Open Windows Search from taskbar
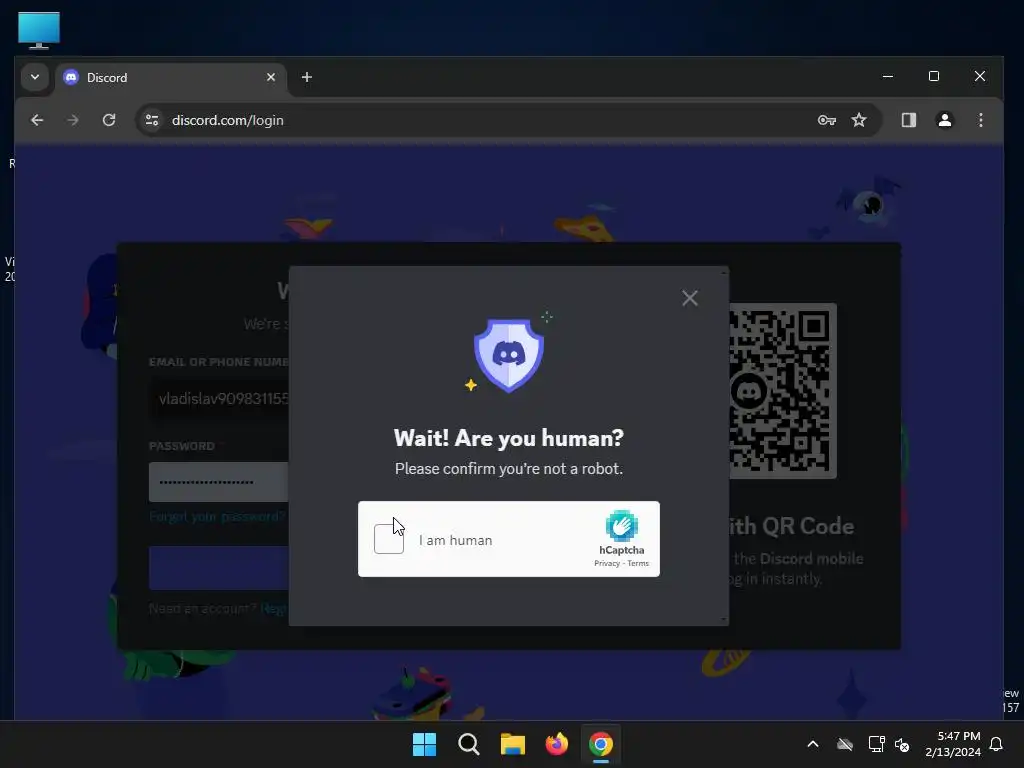 click(x=469, y=744)
